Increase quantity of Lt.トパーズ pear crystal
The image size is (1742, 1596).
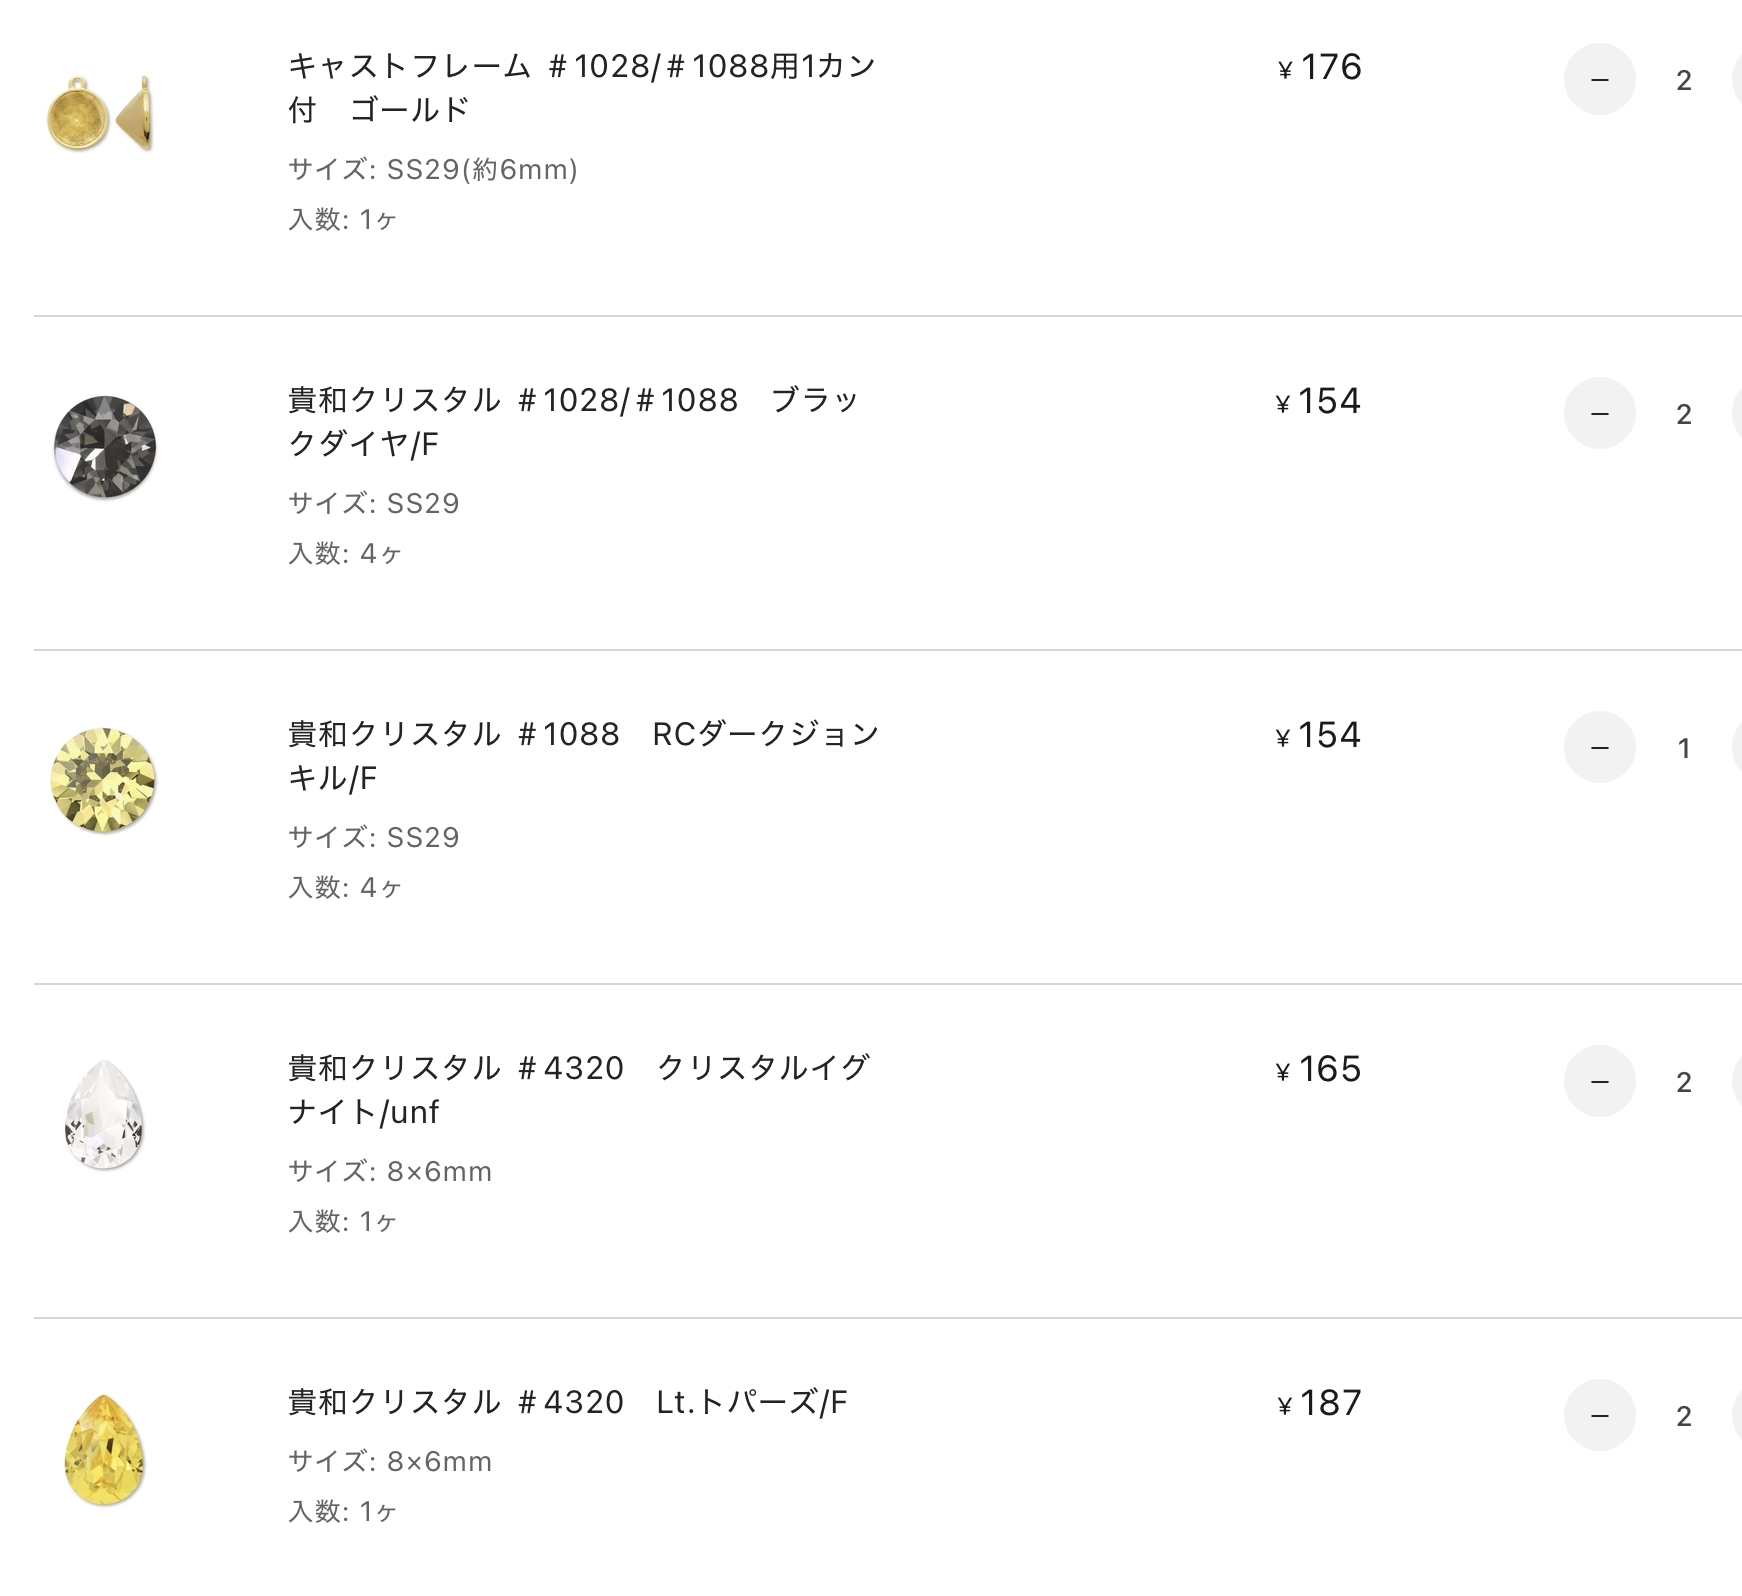click(1737, 1415)
